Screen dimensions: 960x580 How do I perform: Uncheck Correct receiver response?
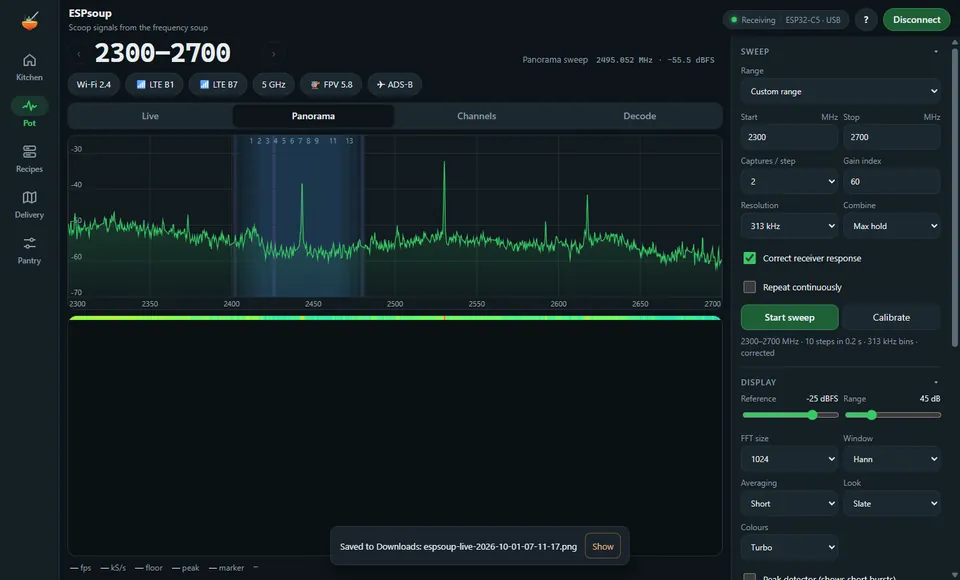(749, 258)
